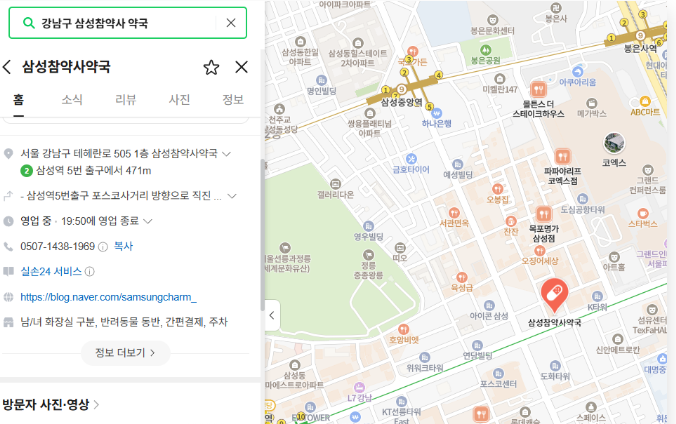
Task: Expand the address details chevron
Action: coord(226,154)
